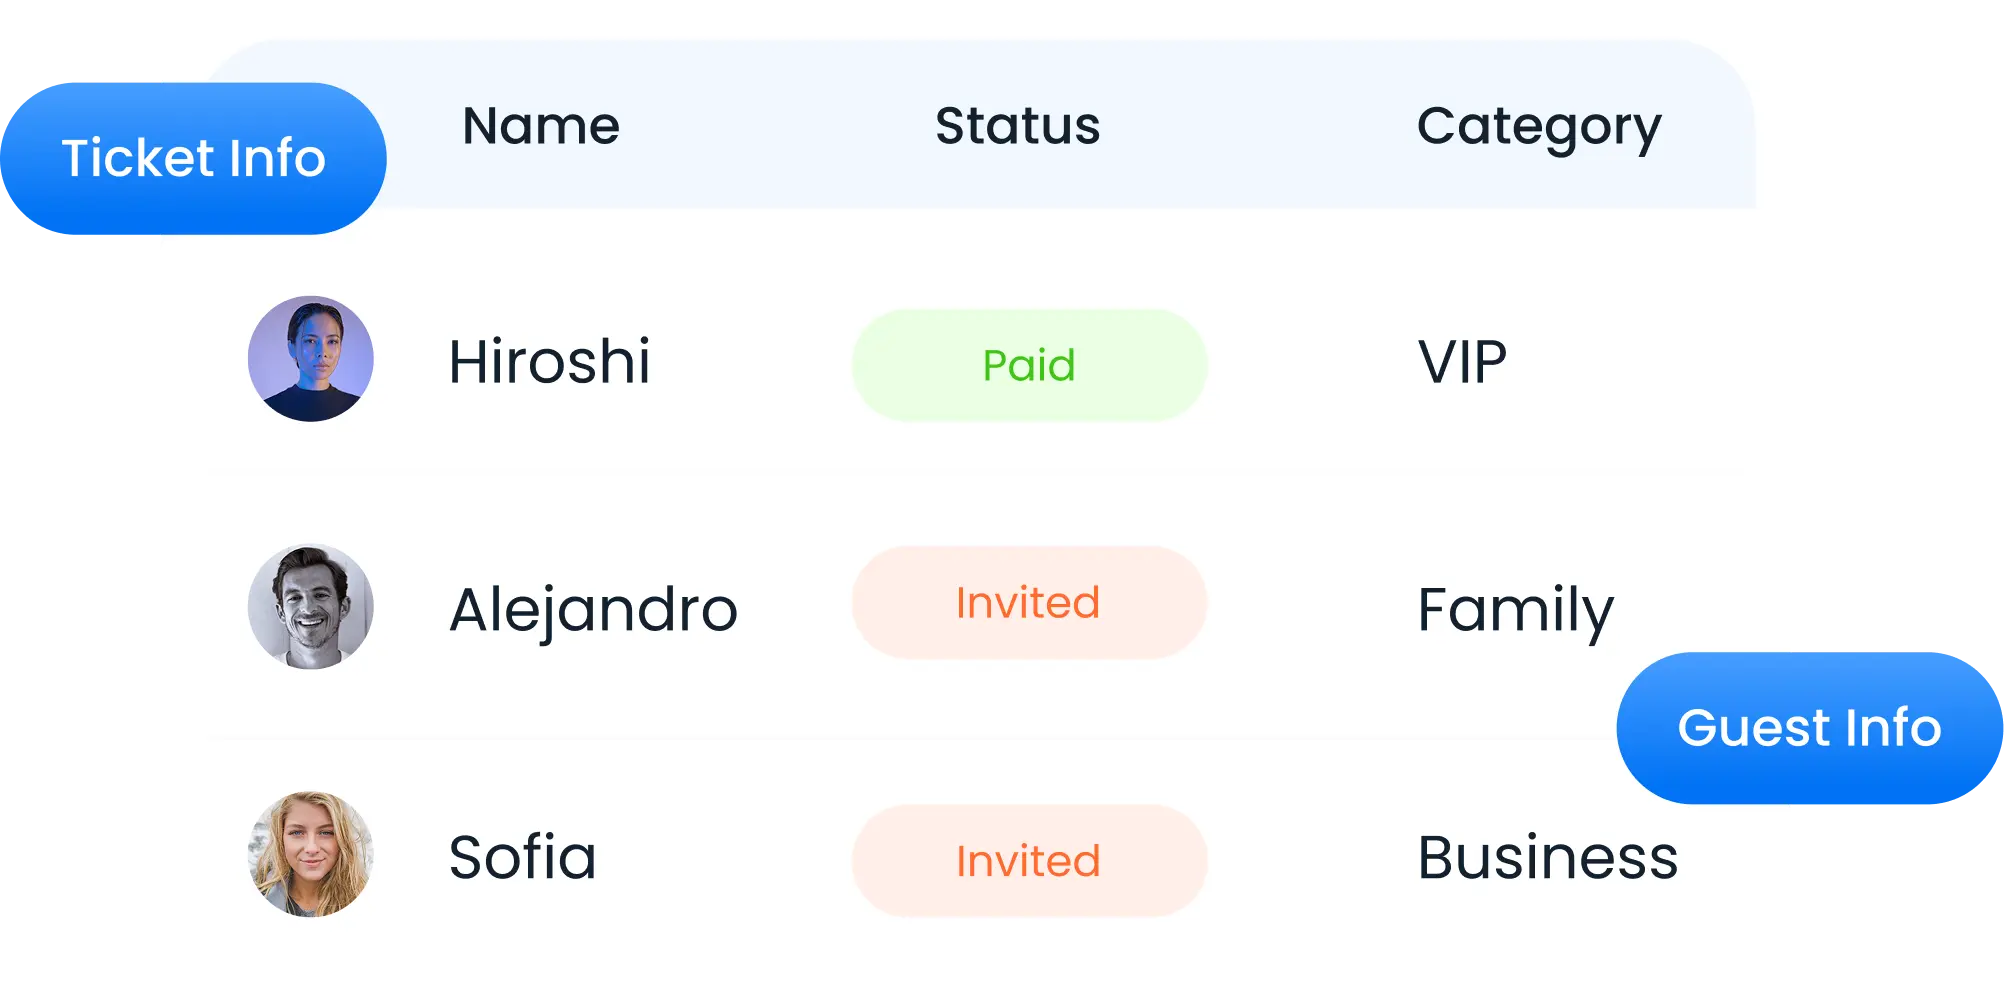Viewport: 2004px width, 1000px height.
Task: Sort by the Name column header
Action: pos(541,127)
